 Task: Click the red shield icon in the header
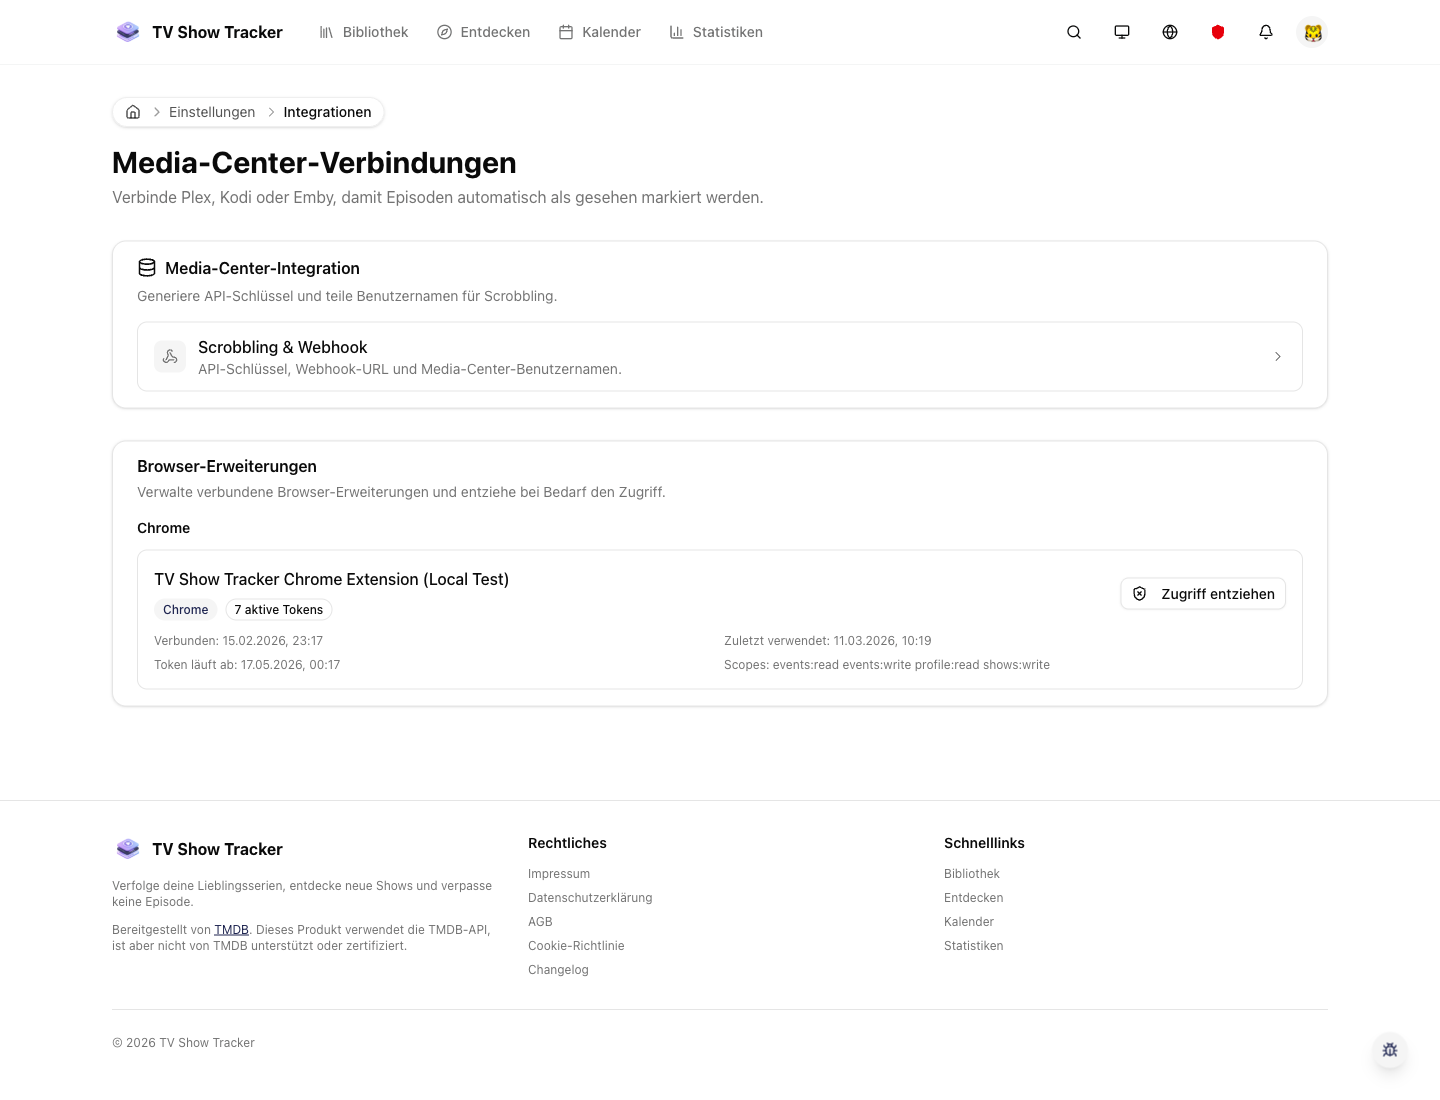1218,32
